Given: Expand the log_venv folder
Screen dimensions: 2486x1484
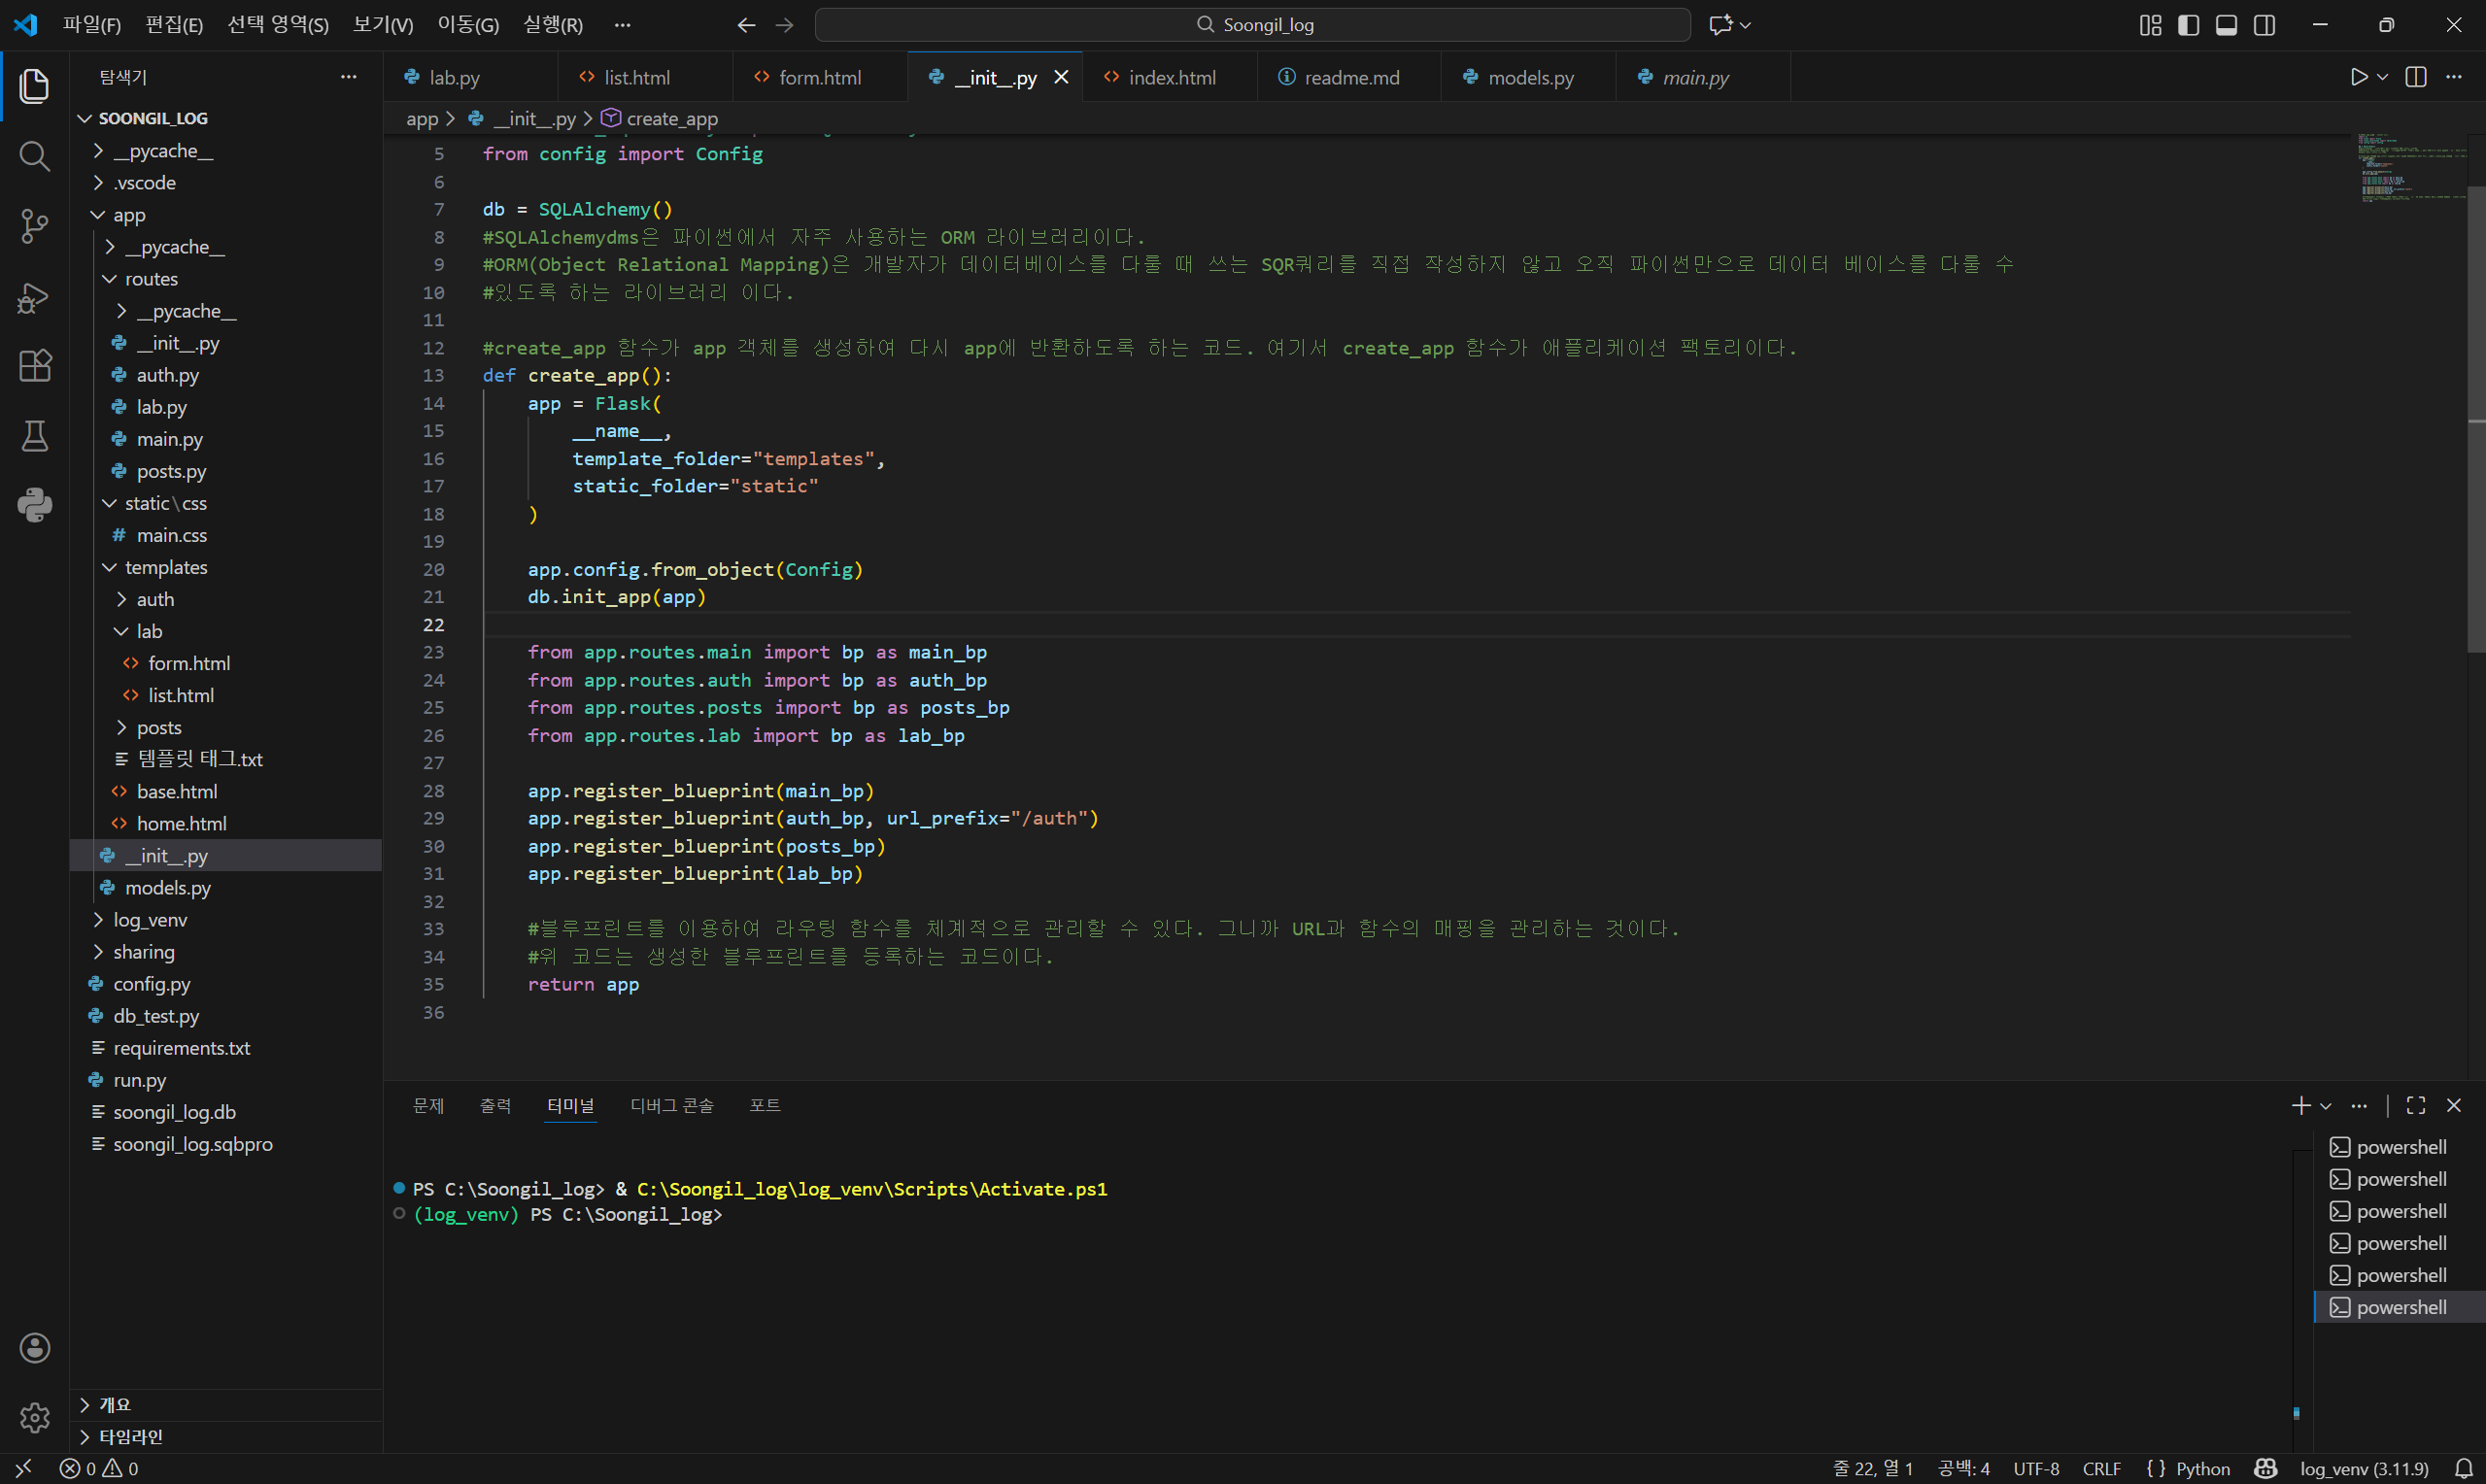Looking at the screenshot, I should click(150, 920).
